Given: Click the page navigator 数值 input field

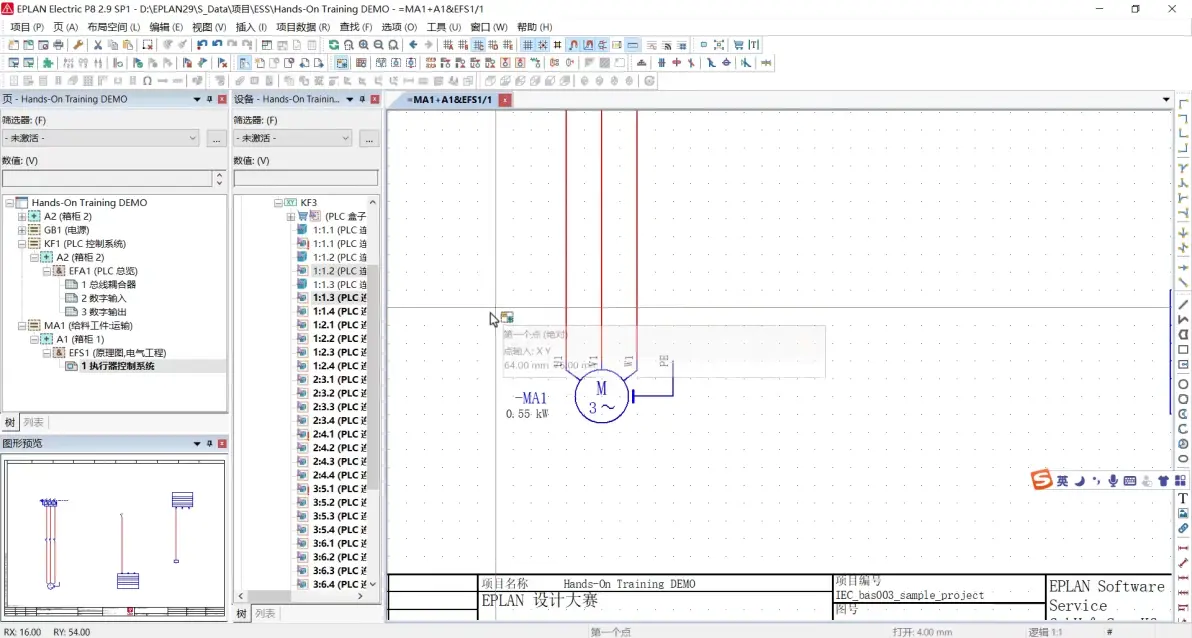Looking at the screenshot, I should click(107, 178).
